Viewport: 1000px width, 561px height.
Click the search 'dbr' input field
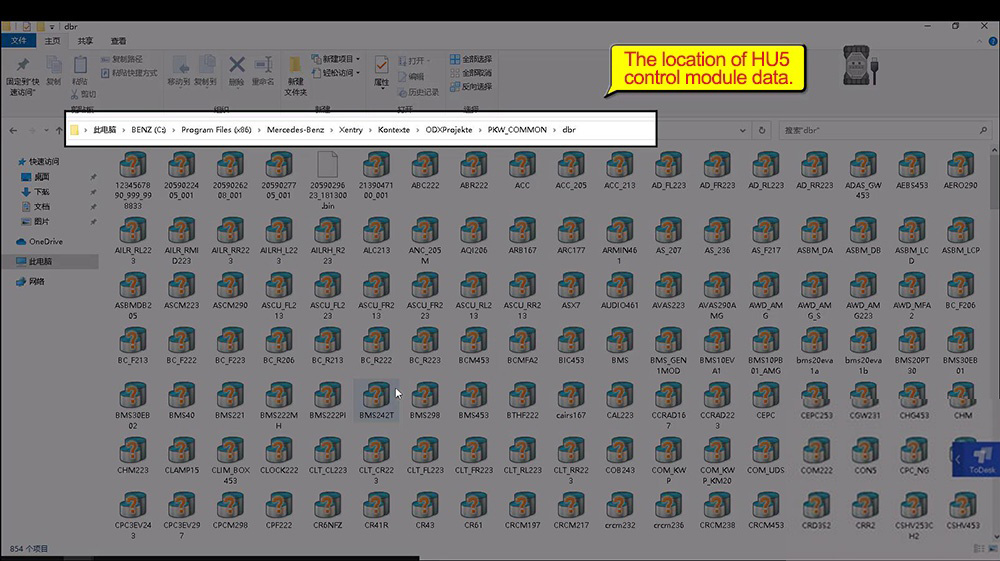point(885,130)
